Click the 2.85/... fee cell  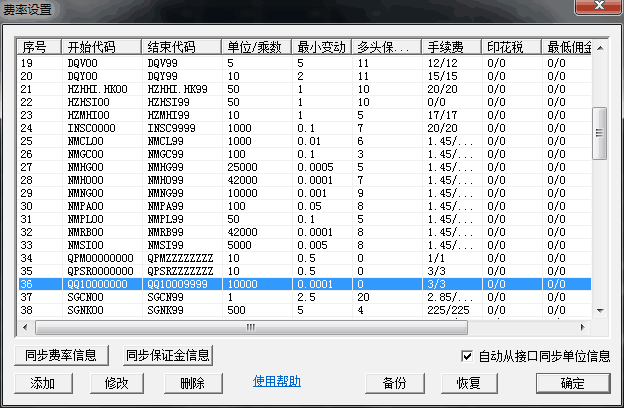pyautogui.click(x=450, y=297)
